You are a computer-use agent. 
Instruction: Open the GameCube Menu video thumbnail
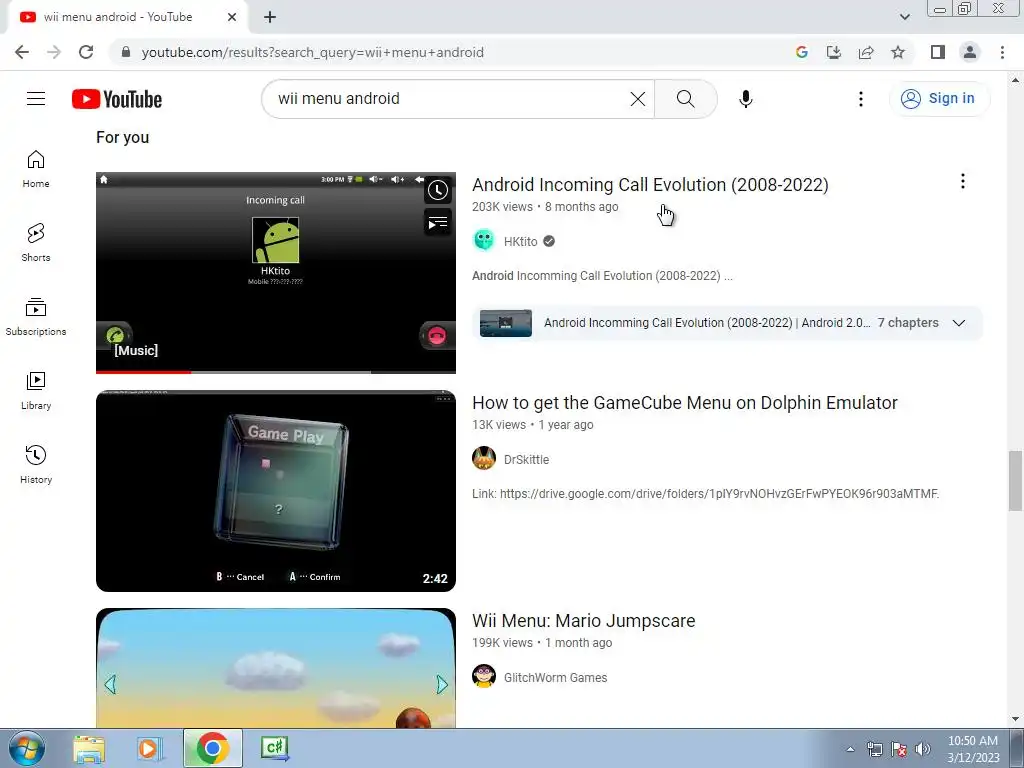click(276, 490)
